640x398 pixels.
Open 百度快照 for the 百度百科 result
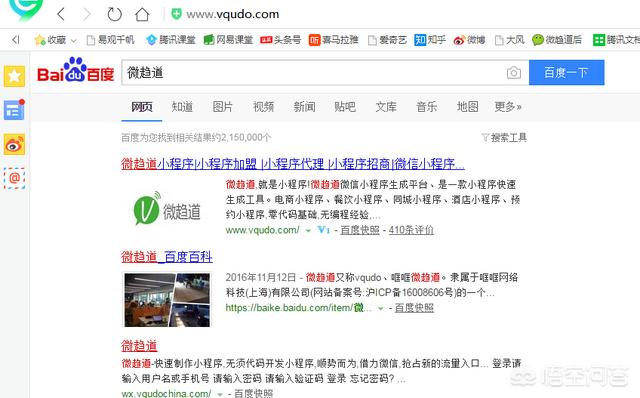pyautogui.click(x=414, y=307)
